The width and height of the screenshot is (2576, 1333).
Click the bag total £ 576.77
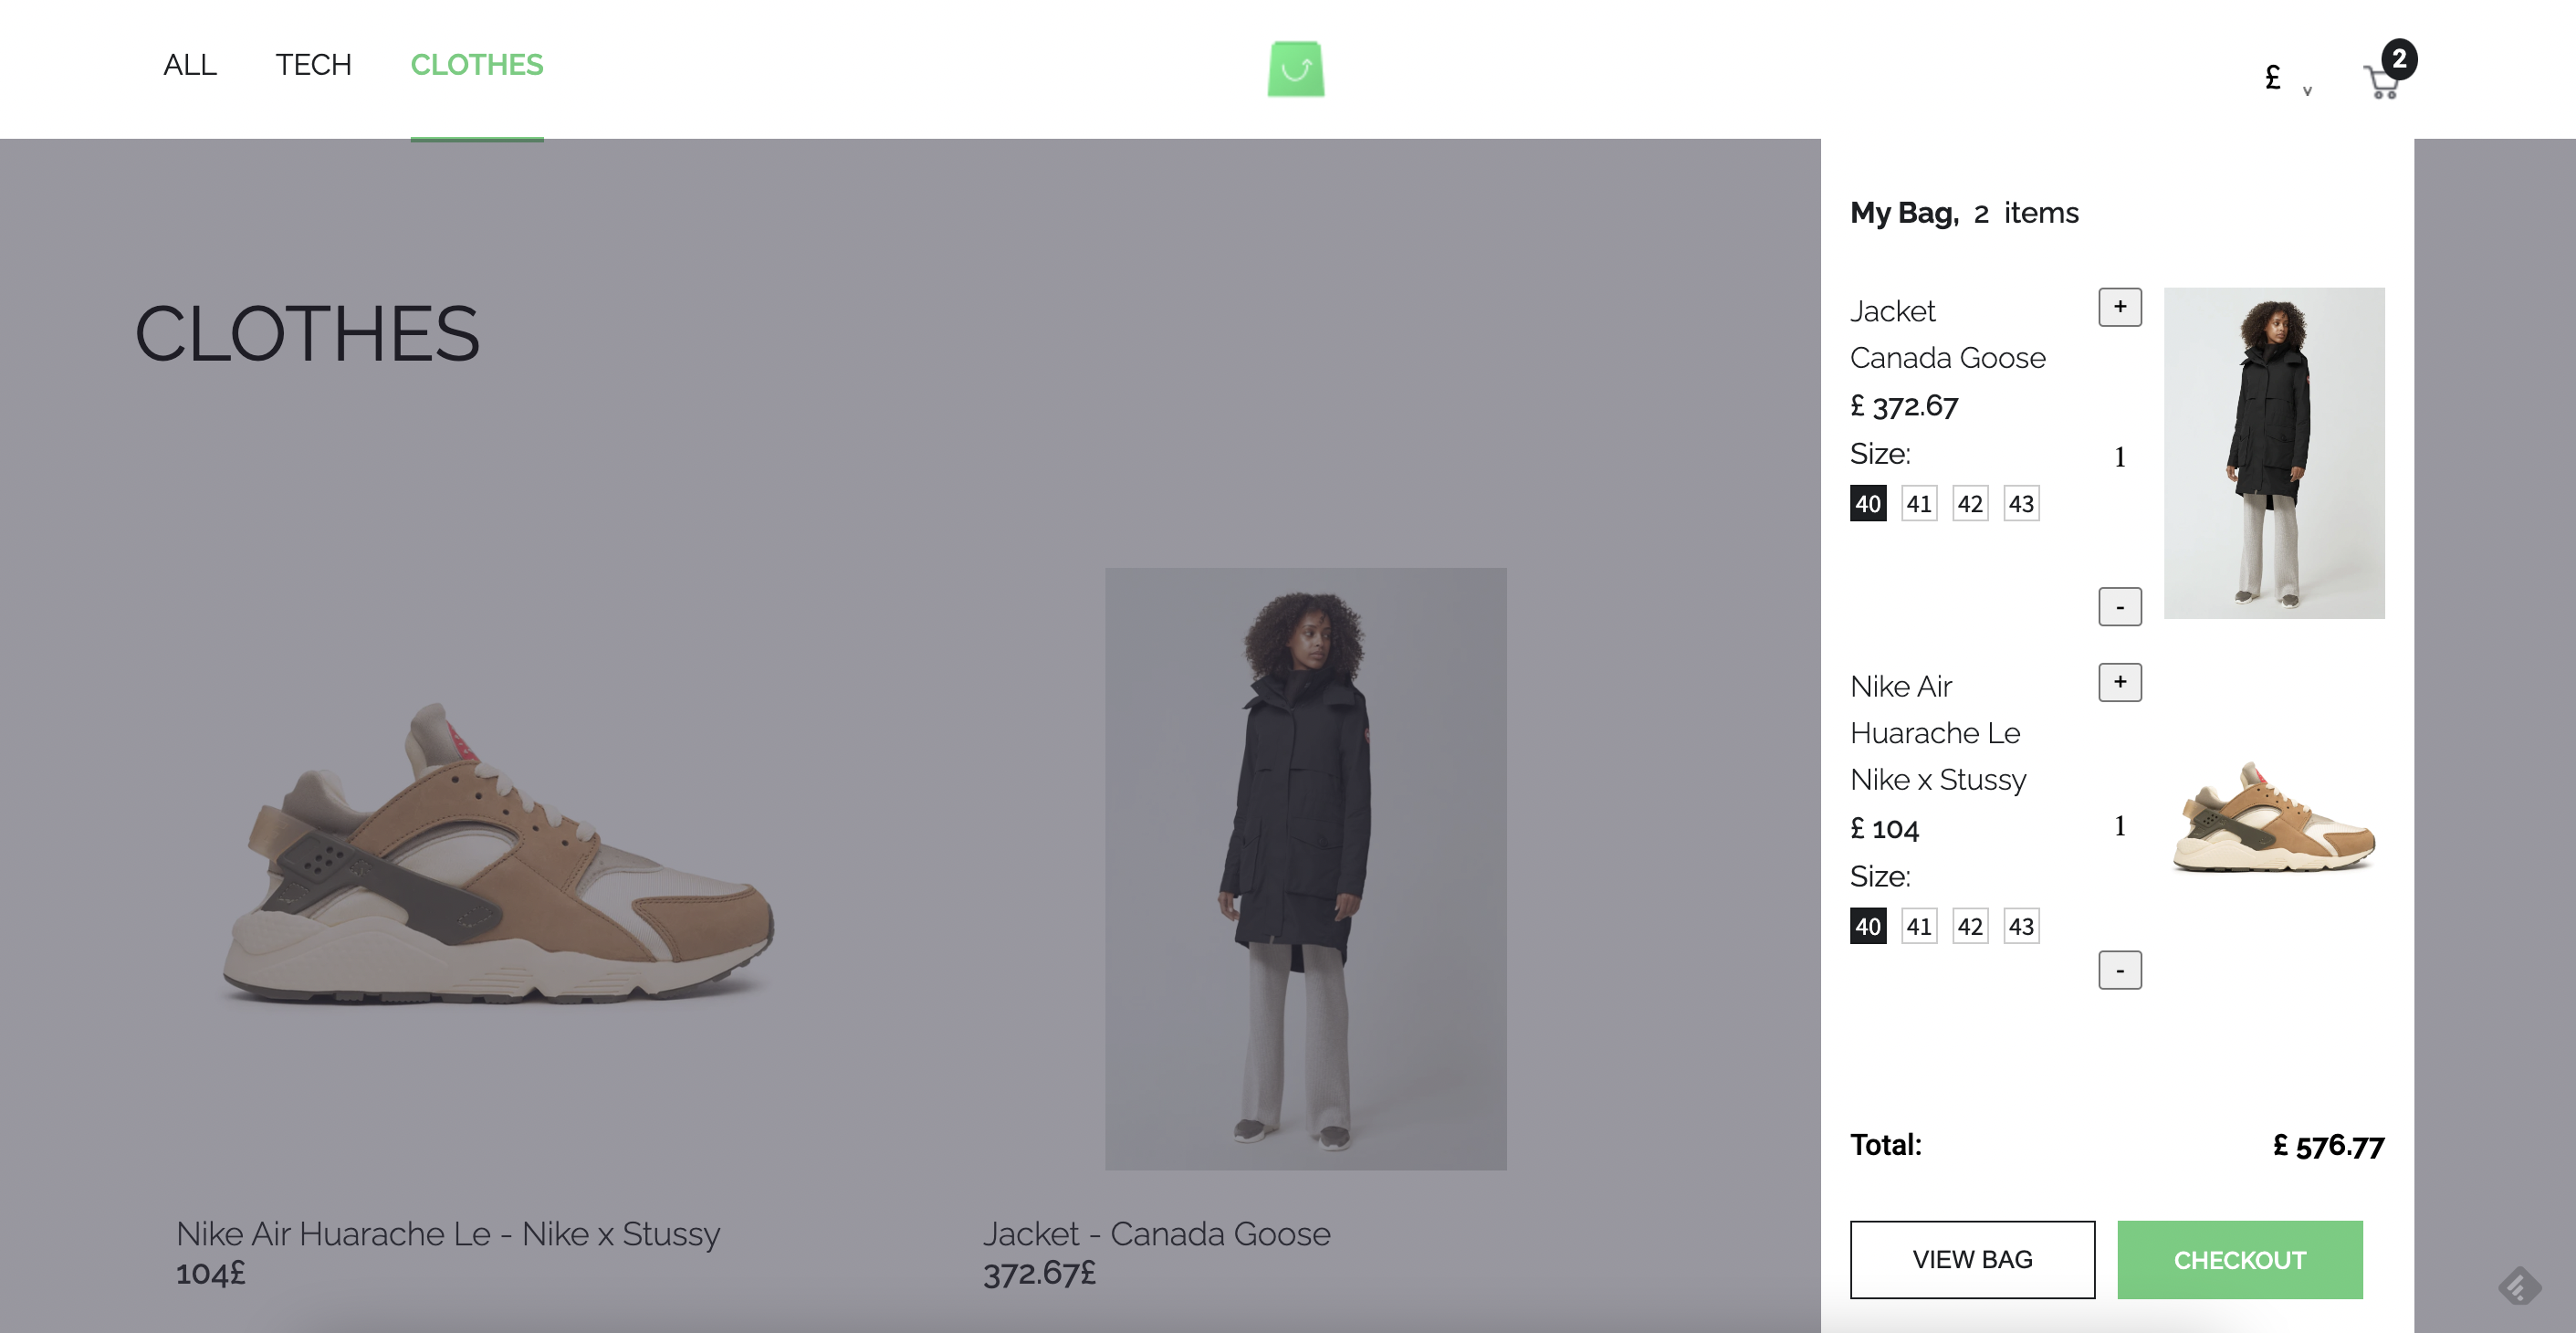pos(2328,1146)
